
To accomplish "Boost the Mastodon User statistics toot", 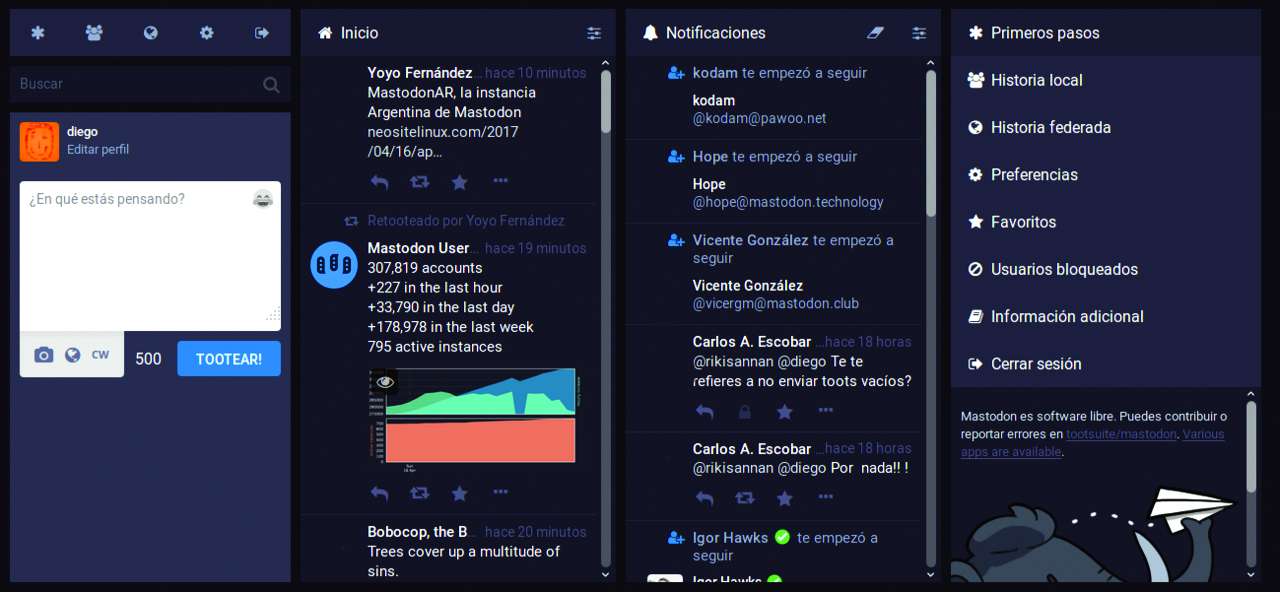I will [x=420, y=493].
